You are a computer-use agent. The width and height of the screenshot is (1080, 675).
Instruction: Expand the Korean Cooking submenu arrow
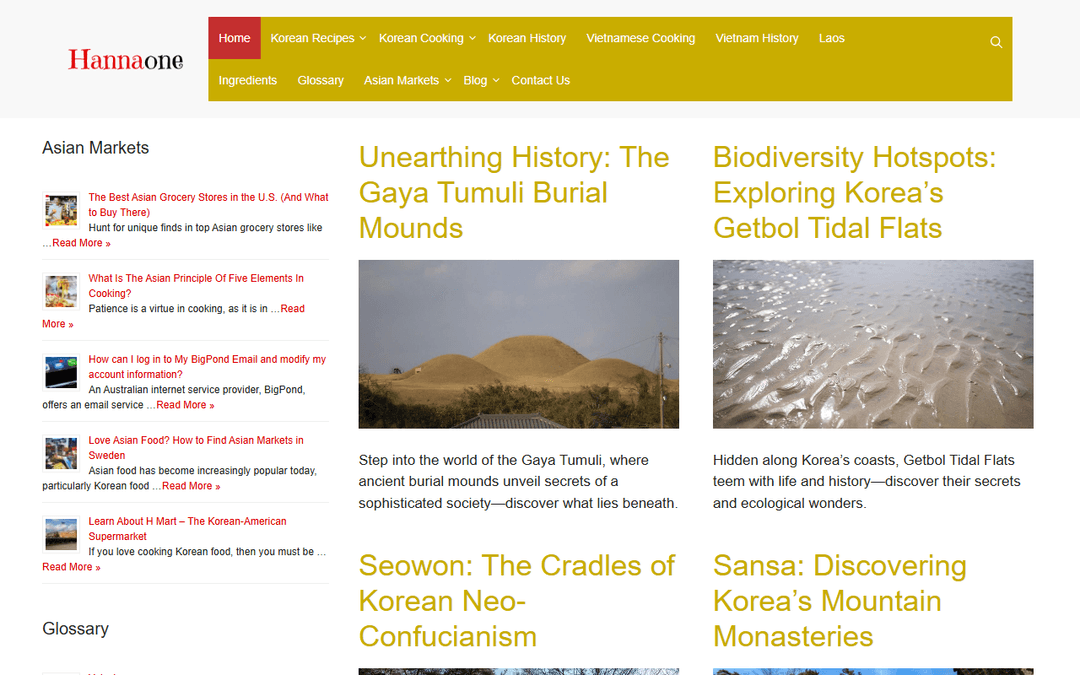point(472,39)
